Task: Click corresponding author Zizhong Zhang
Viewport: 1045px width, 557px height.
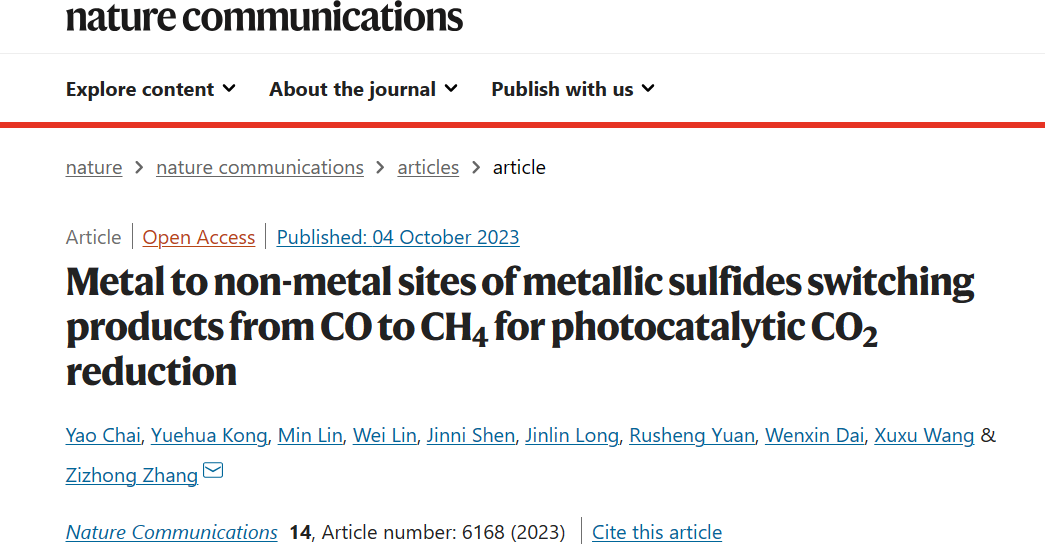Action: pyautogui.click(x=131, y=476)
